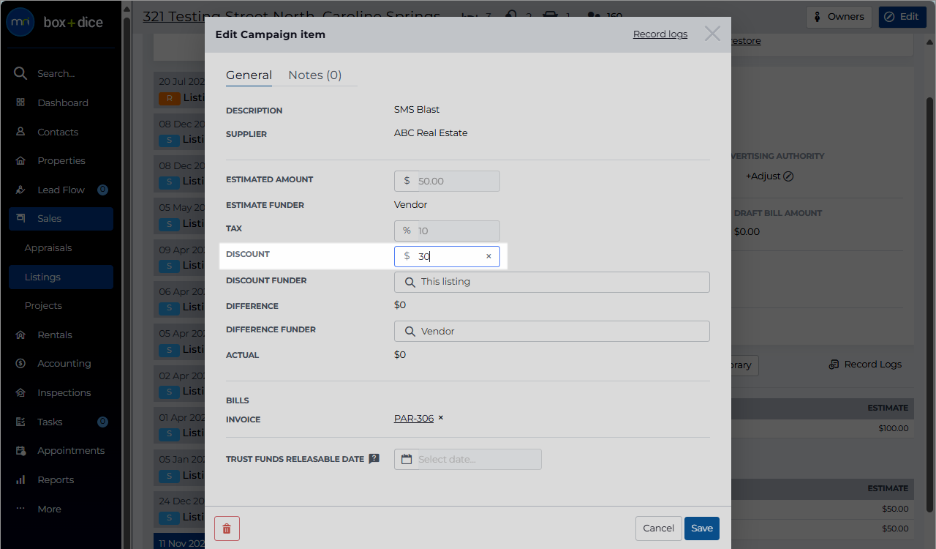
Task: Remove invoice PAR-306 with the x icon
Action: [x=441, y=418]
